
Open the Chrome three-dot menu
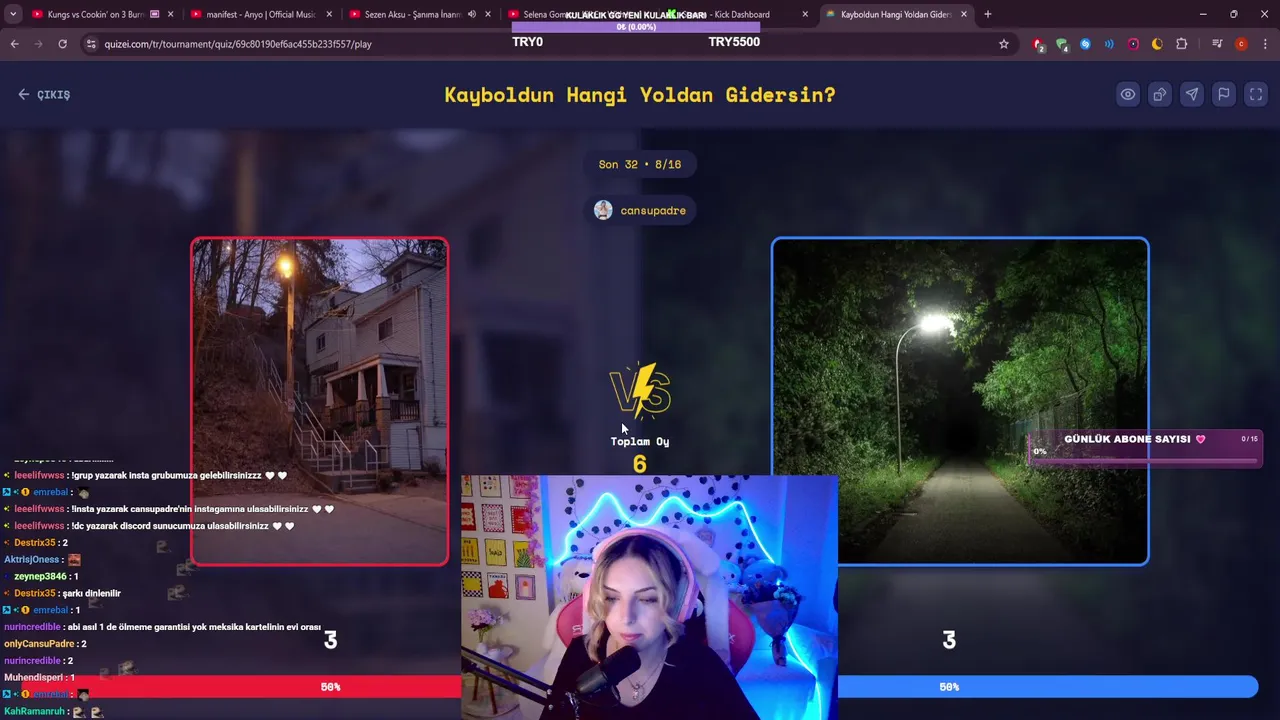[x=1265, y=44]
